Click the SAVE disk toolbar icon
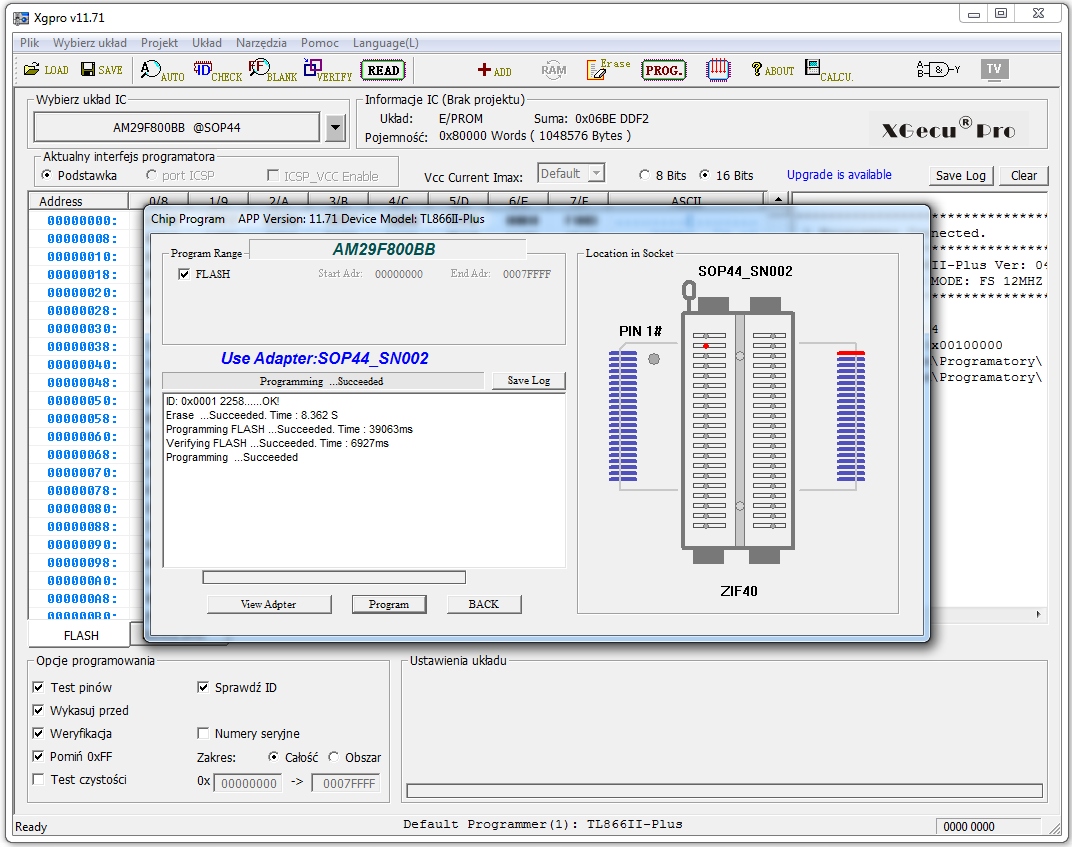Screen dimensions: 1072x847 coord(101,70)
